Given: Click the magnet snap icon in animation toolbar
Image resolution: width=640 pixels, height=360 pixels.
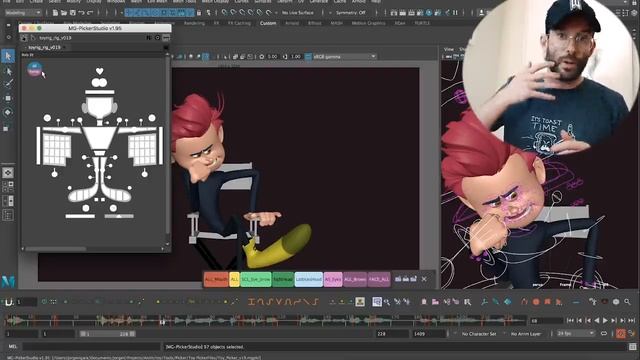Looking at the screenshot, I should coord(9,302).
